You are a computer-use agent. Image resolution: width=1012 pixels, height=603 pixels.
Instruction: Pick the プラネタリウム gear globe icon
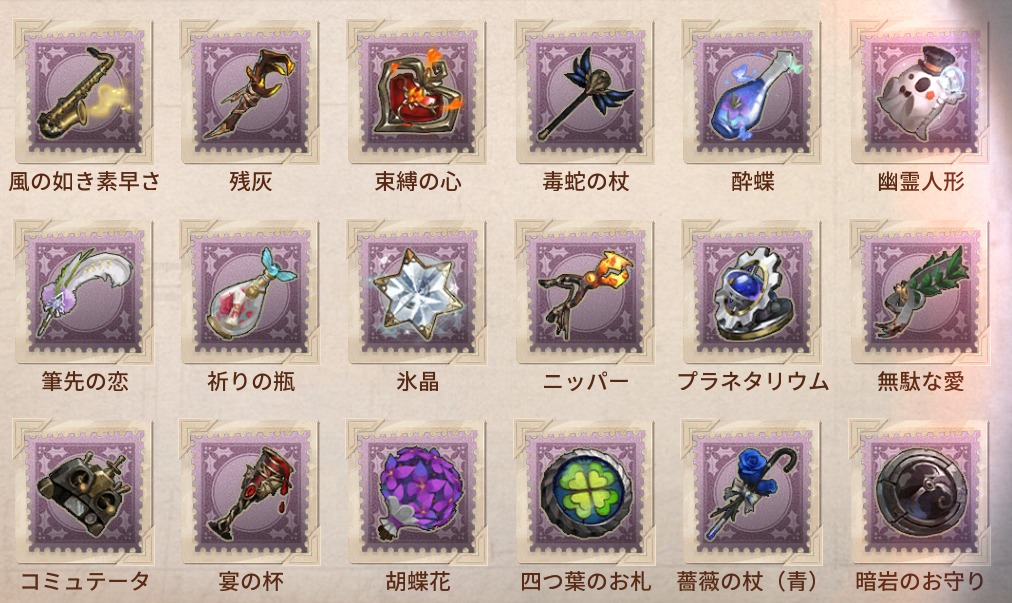753,292
